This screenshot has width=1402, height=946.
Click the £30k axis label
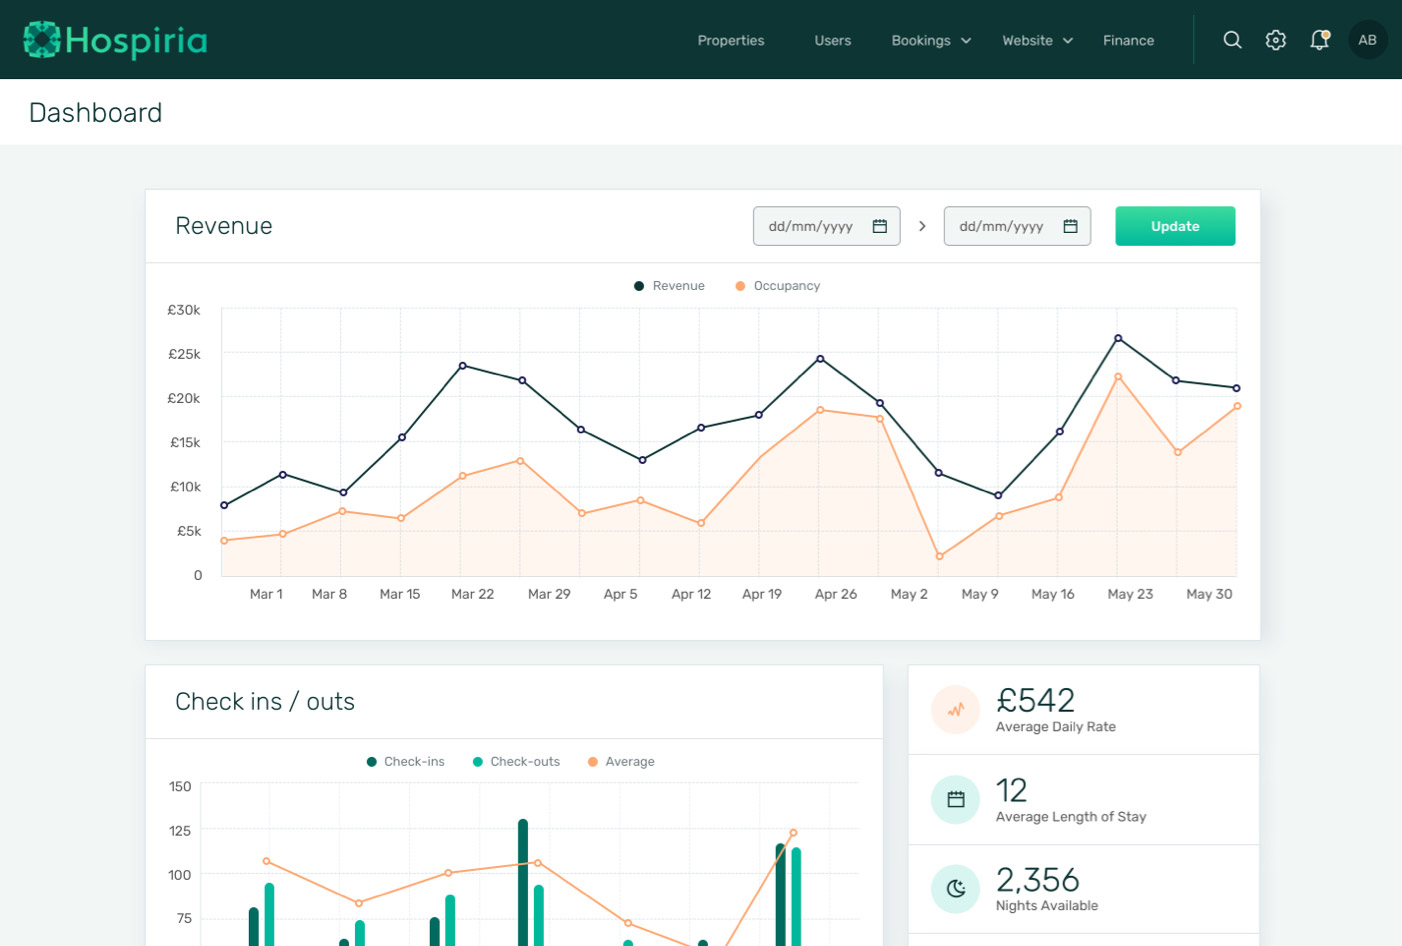coord(184,310)
